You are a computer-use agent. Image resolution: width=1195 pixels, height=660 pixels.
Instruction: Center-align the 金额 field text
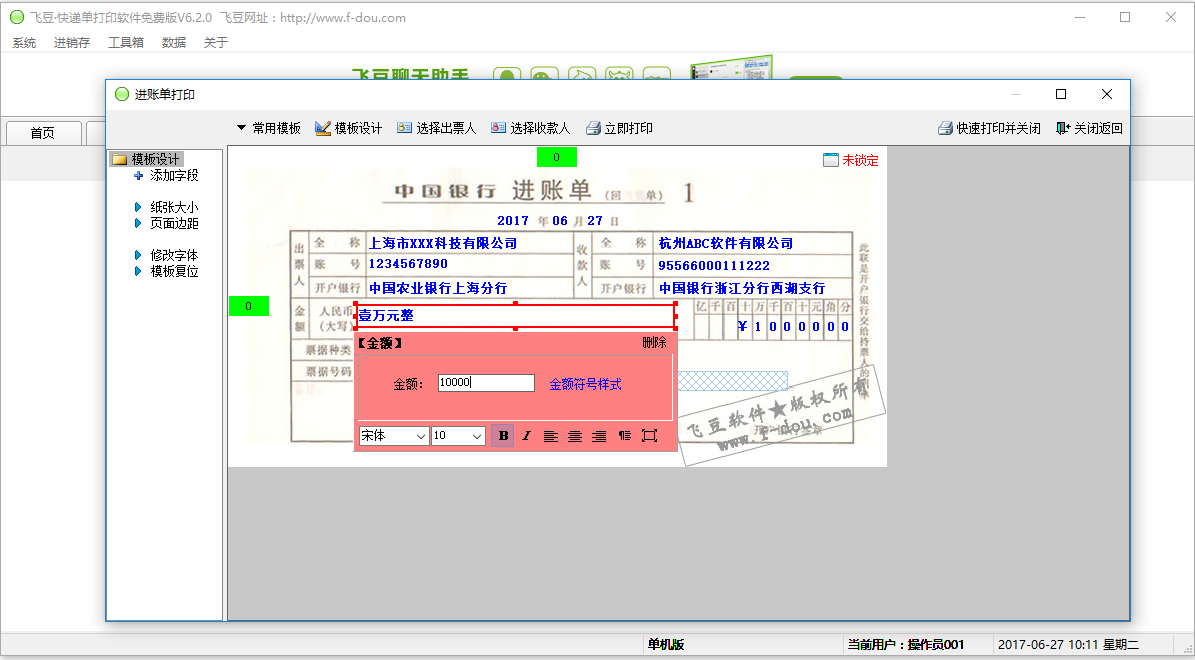[575, 436]
